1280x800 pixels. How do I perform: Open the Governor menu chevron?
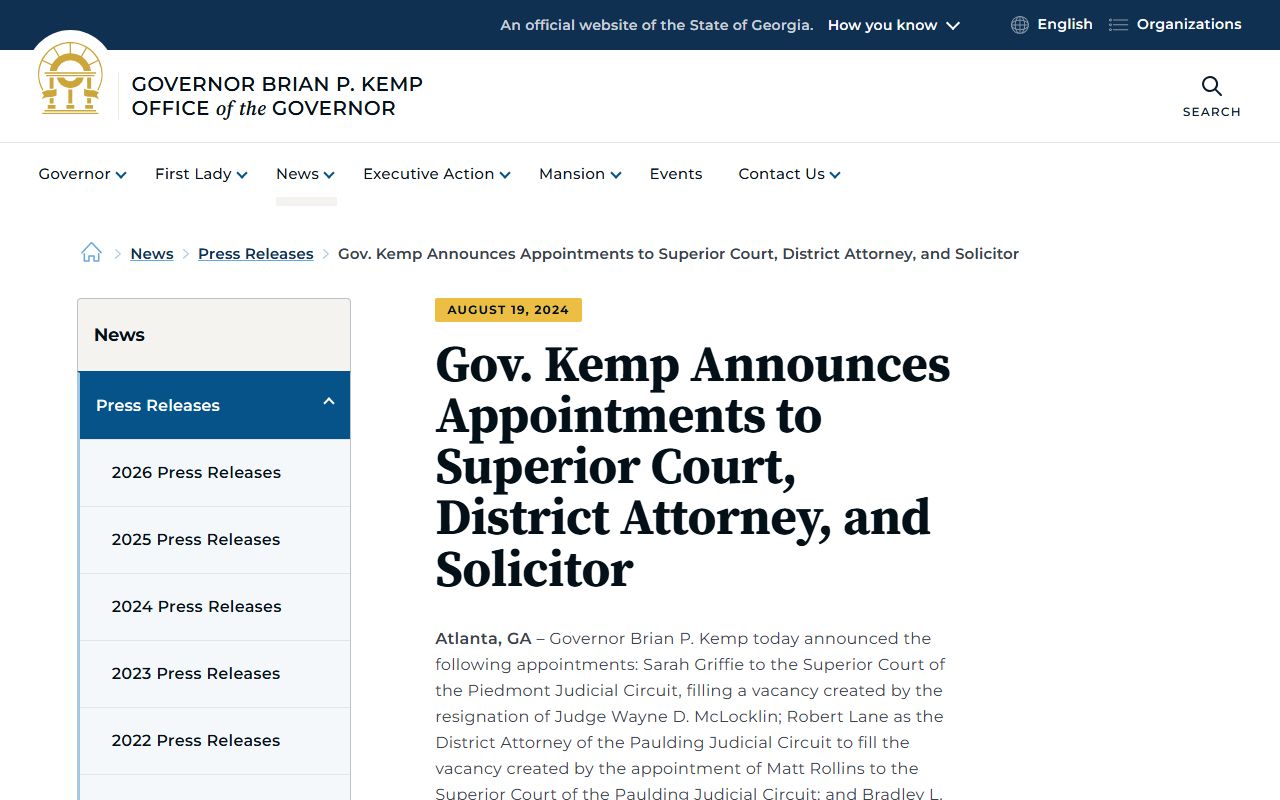pyautogui.click(x=121, y=175)
